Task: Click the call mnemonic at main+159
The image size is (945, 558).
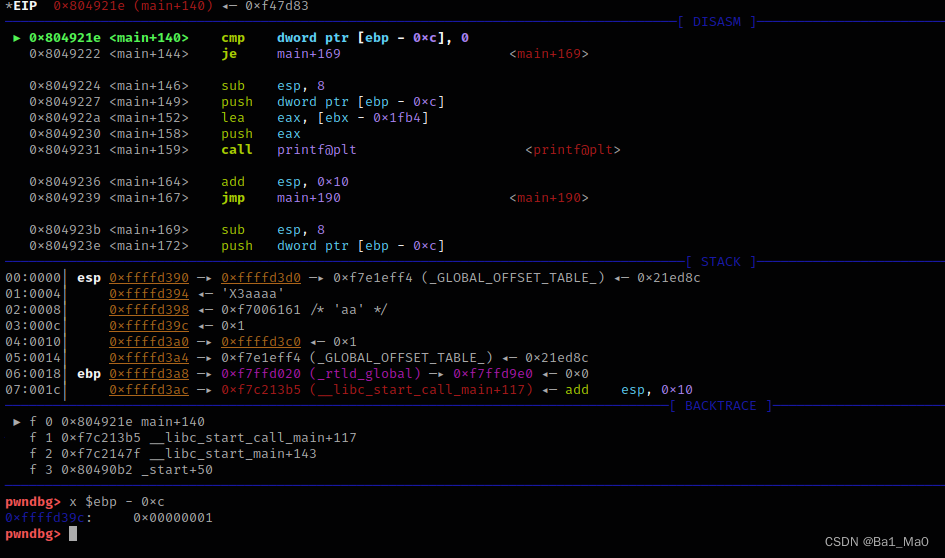Action: [236, 149]
